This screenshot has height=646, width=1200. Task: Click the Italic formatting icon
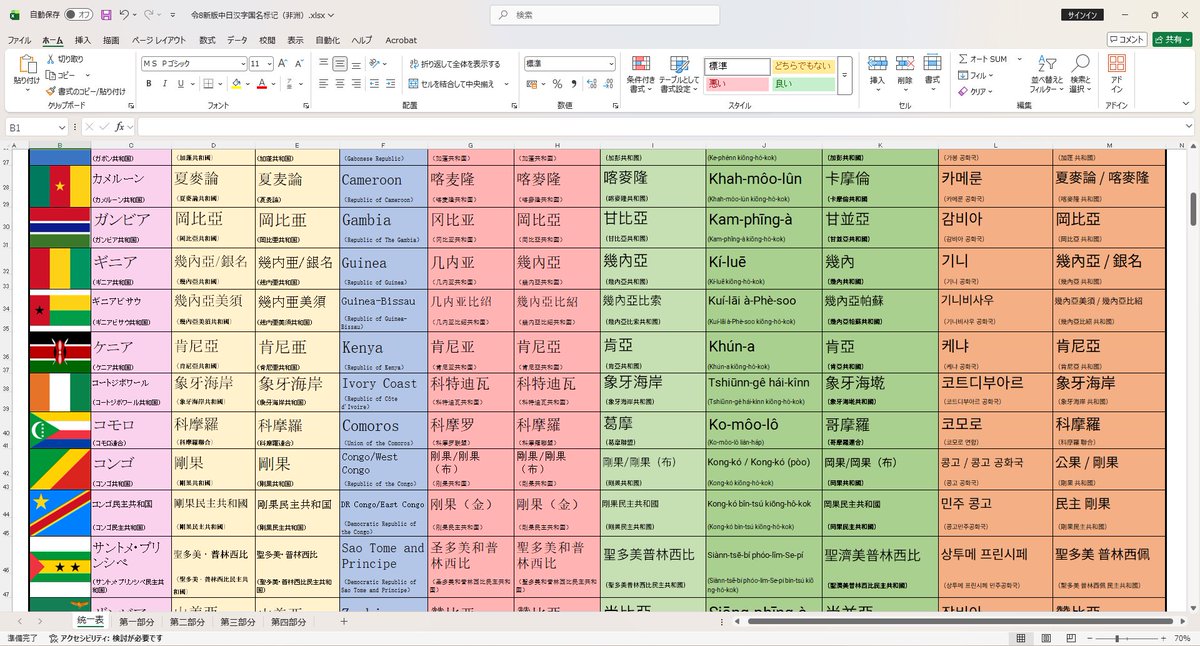[163, 84]
